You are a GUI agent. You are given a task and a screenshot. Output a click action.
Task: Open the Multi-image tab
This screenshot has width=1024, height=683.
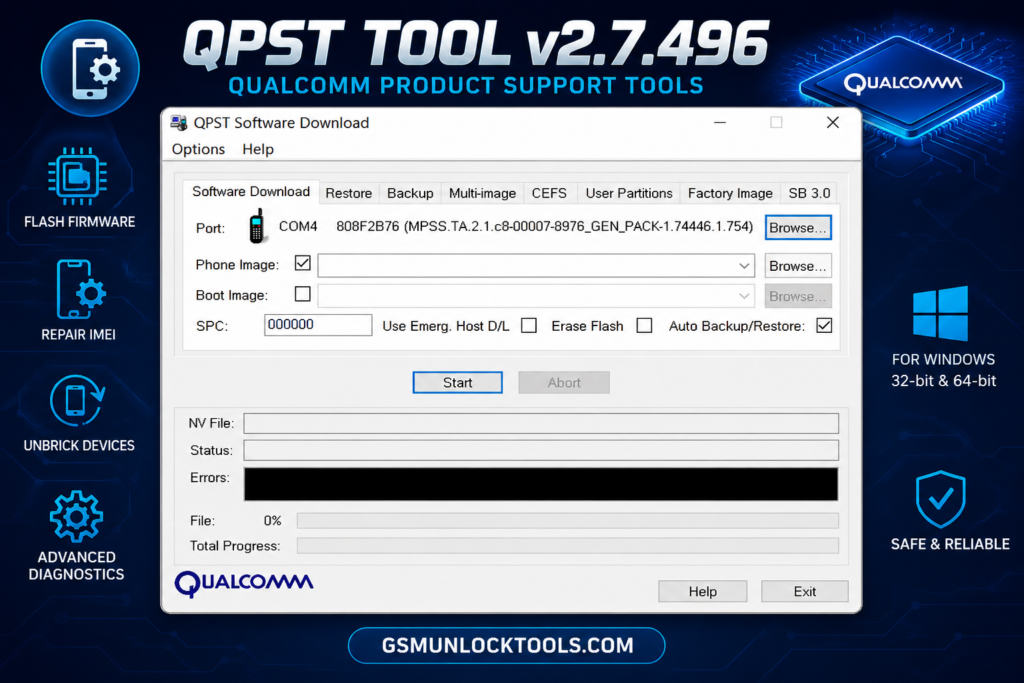pyautogui.click(x=482, y=193)
